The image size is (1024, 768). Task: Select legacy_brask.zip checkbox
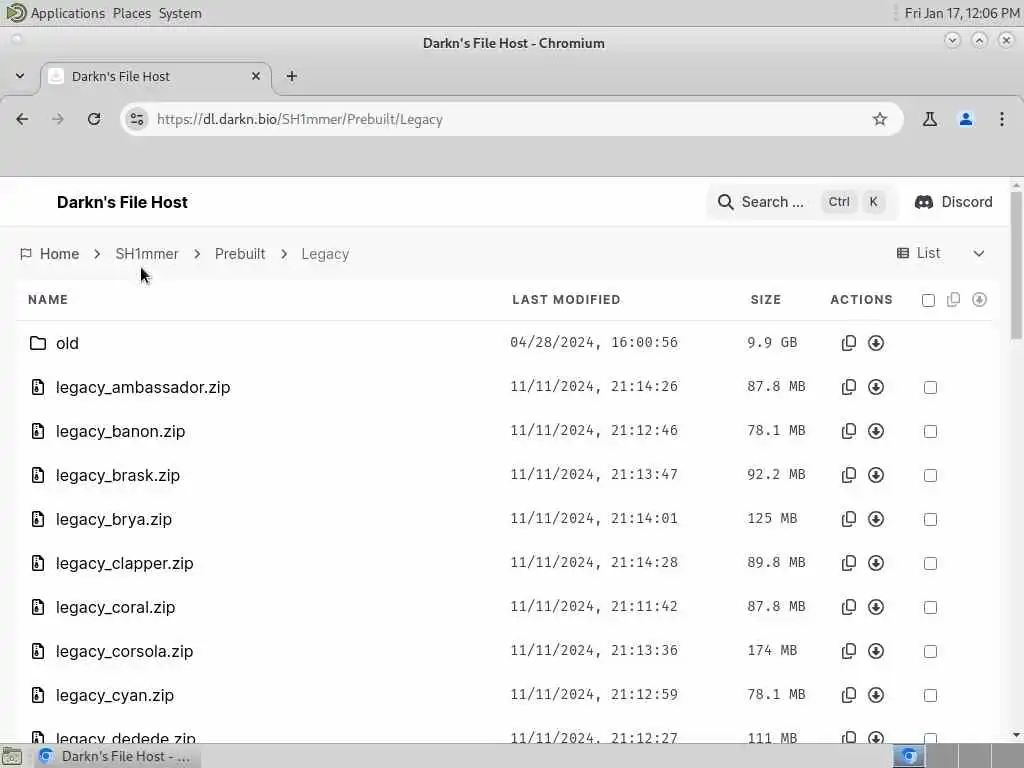click(931, 475)
